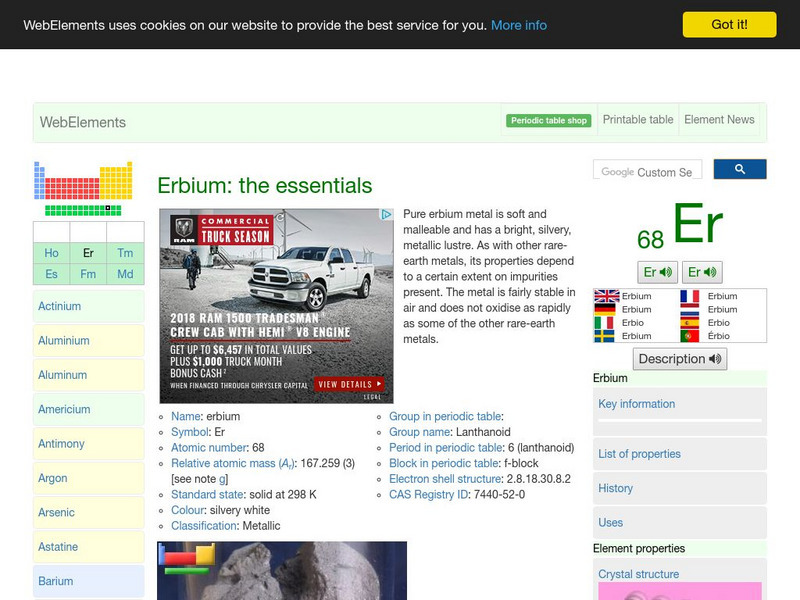Click the Google Custom Search field
800x600 pixels.
[x=647, y=171]
